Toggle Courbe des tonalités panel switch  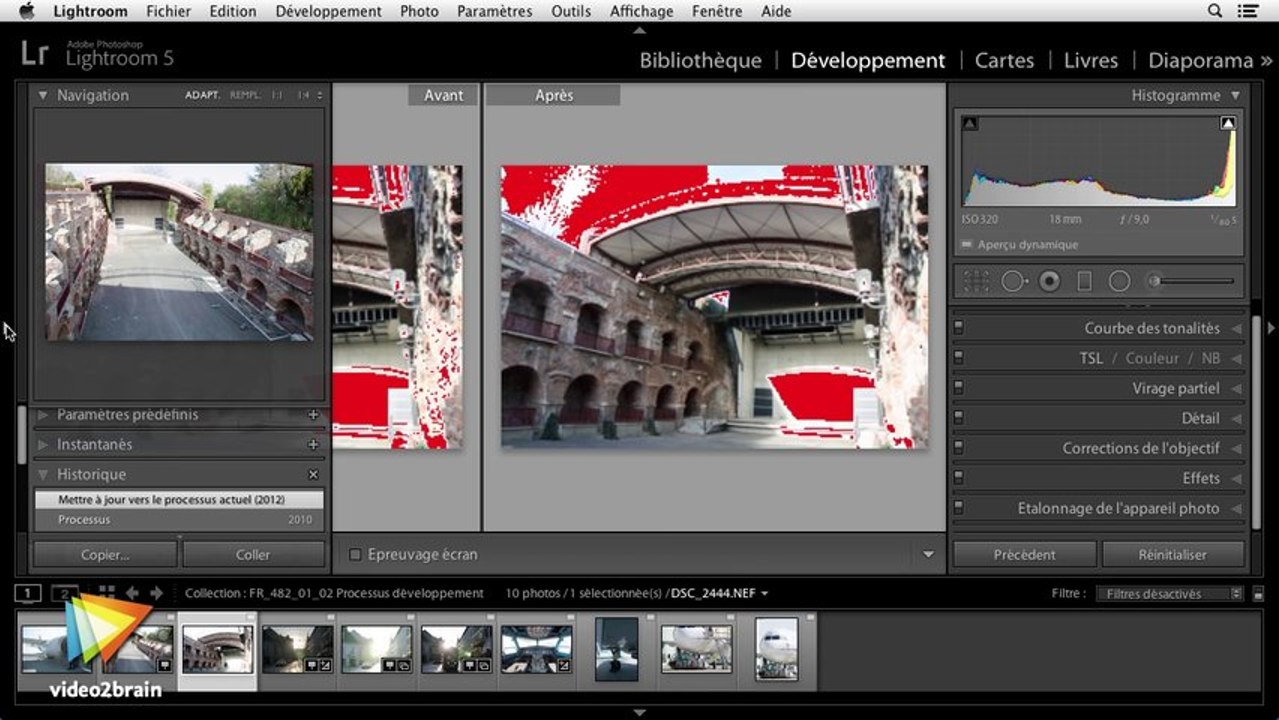(x=958, y=328)
